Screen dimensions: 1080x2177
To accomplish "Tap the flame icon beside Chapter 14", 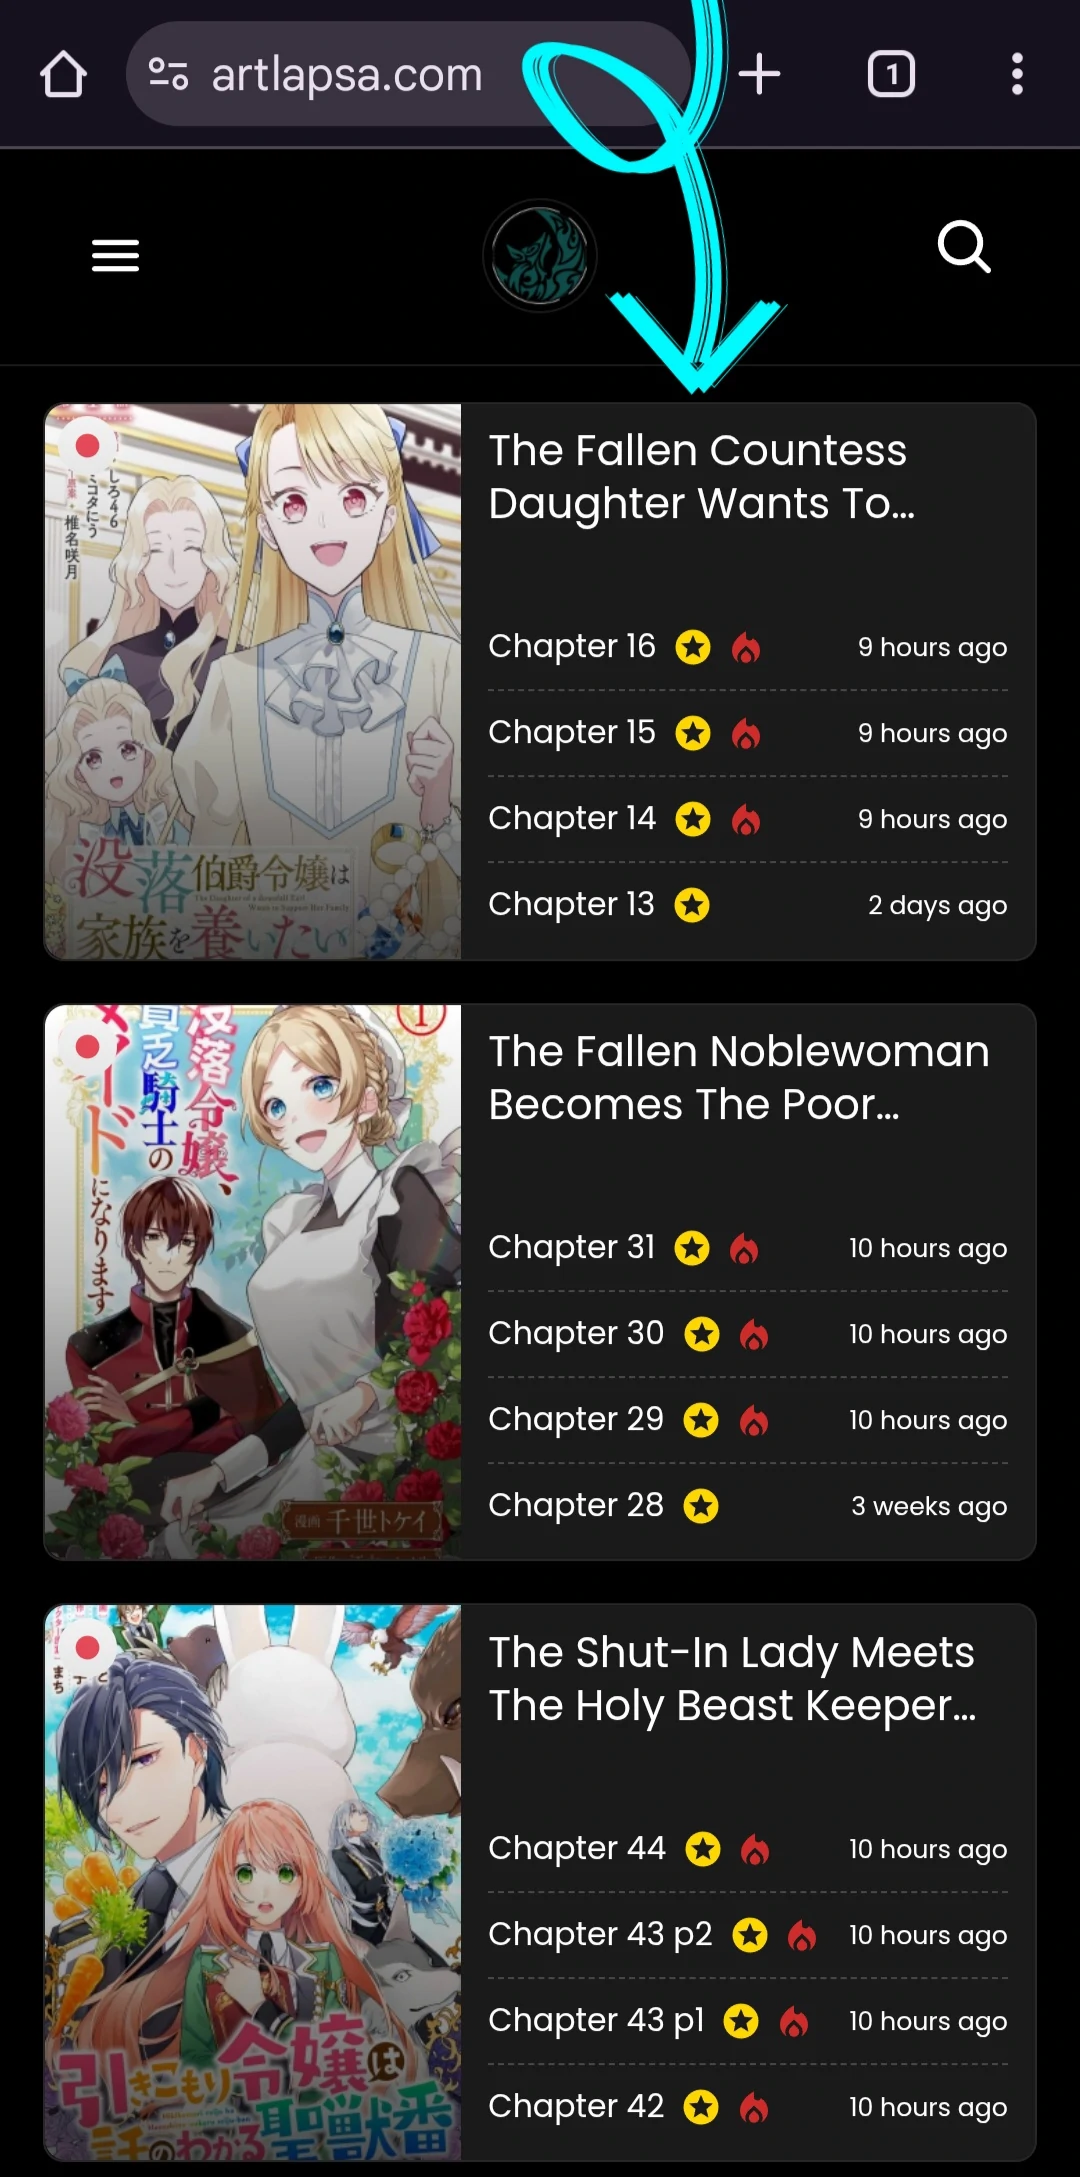I will tap(746, 820).
